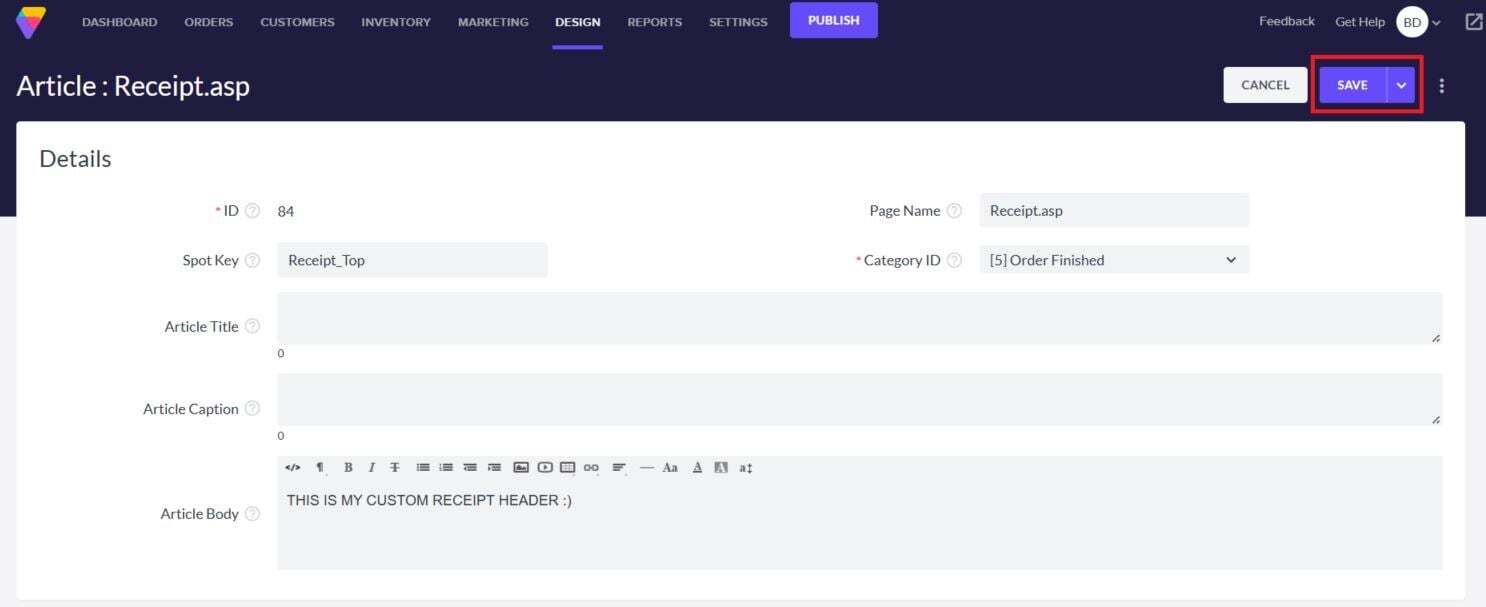Open the Orders menu
This screenshot has width=1486, height=607.
tap(208, 22)
